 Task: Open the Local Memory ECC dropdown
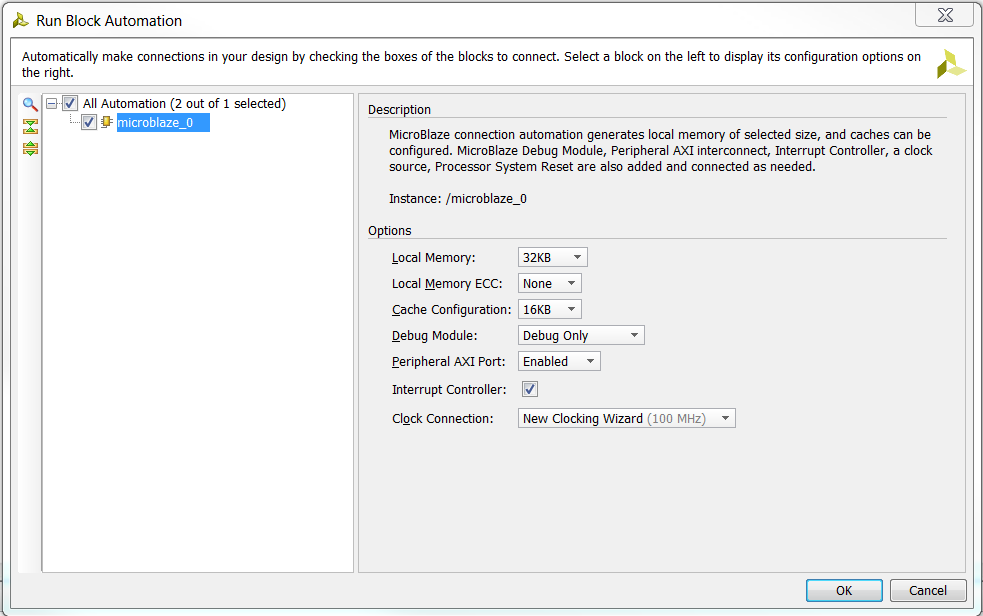tap(549, 283)
